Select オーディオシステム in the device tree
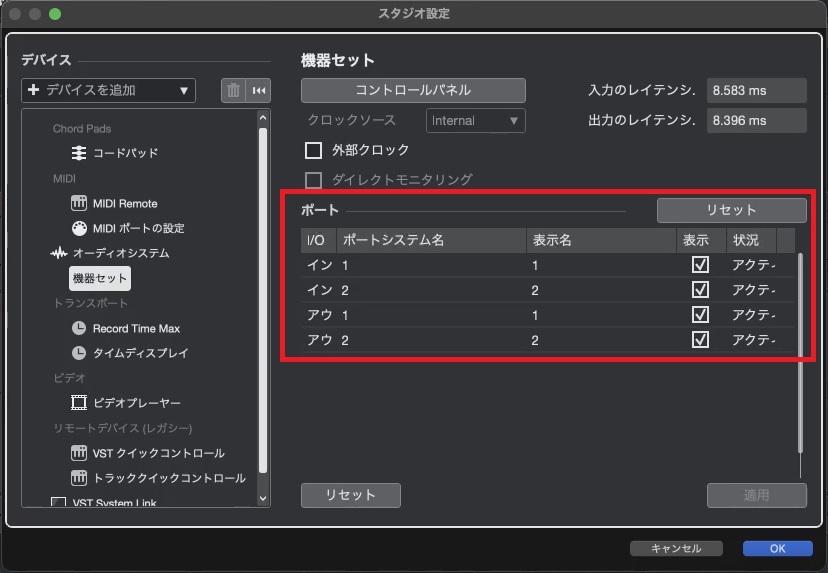 (120, 253)
